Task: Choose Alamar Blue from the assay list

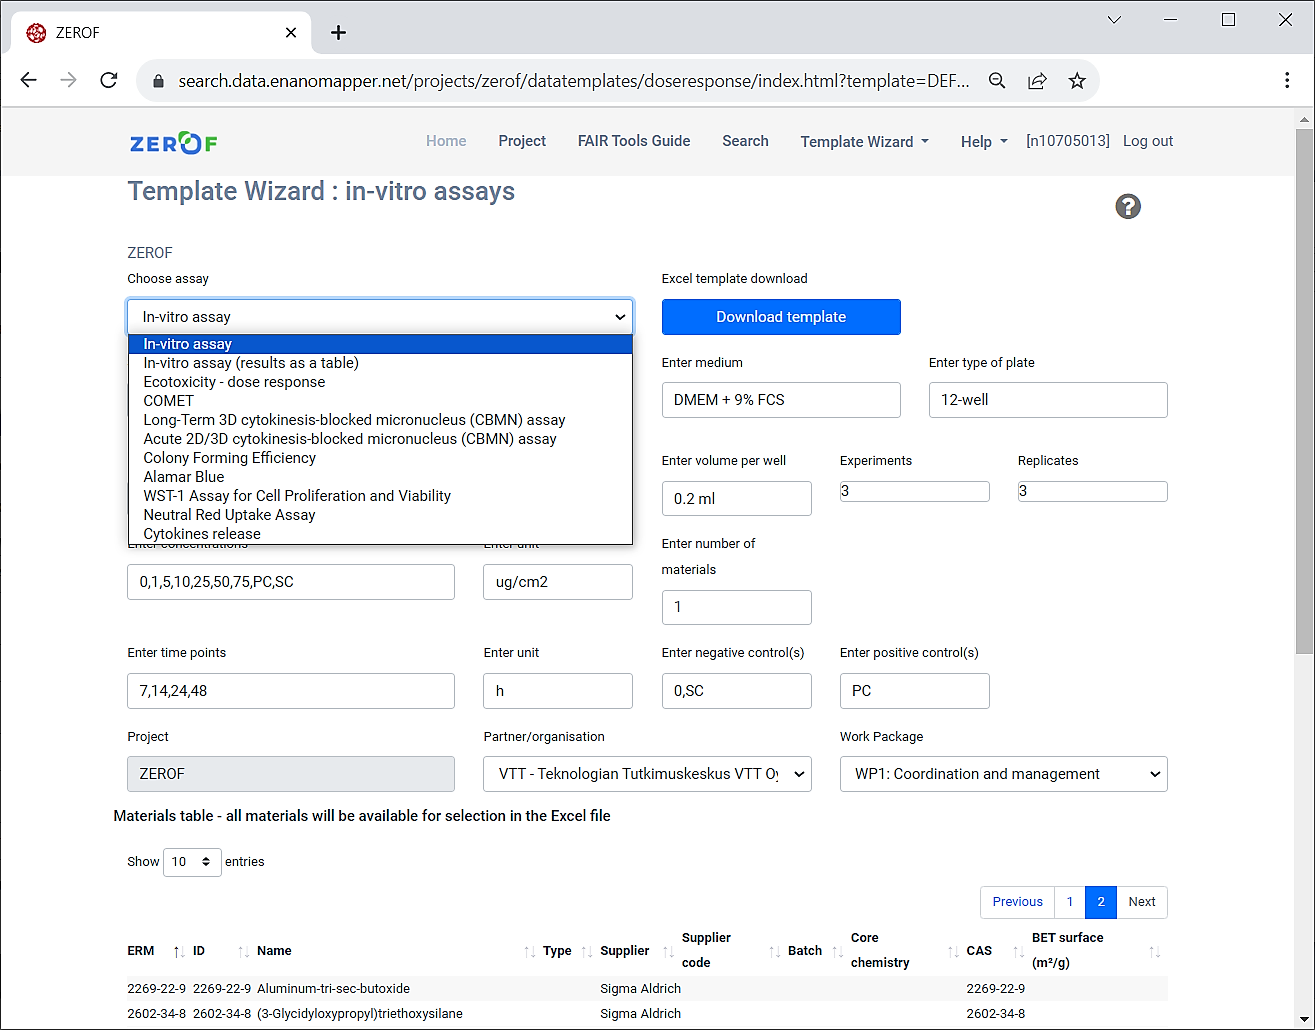Action: pos(184,477)
